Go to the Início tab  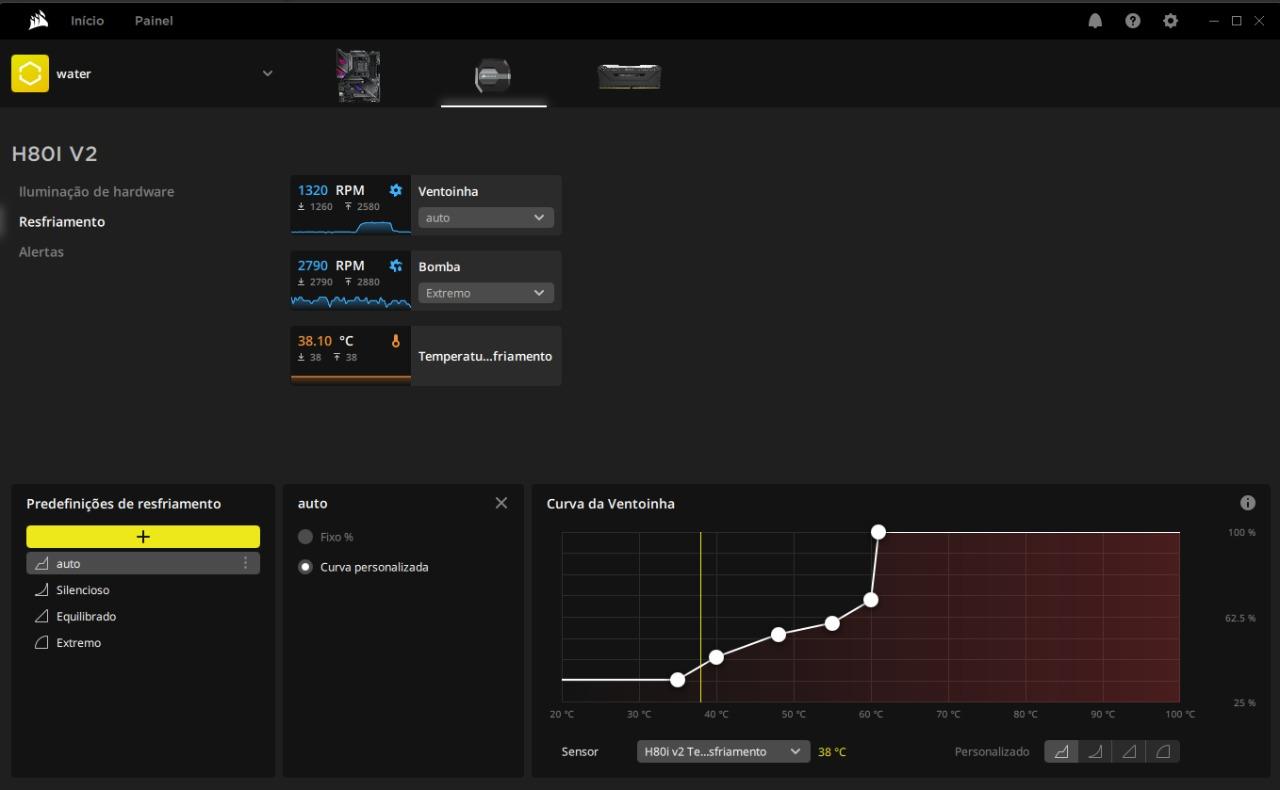point(87,21)
